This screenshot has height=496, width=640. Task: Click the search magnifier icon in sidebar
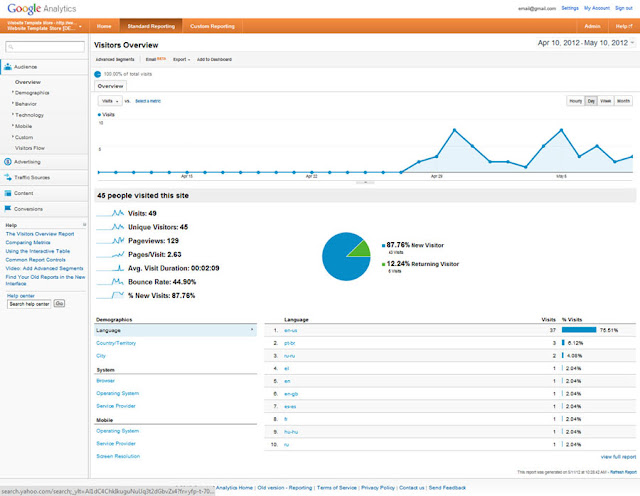[x=11, y=47]
